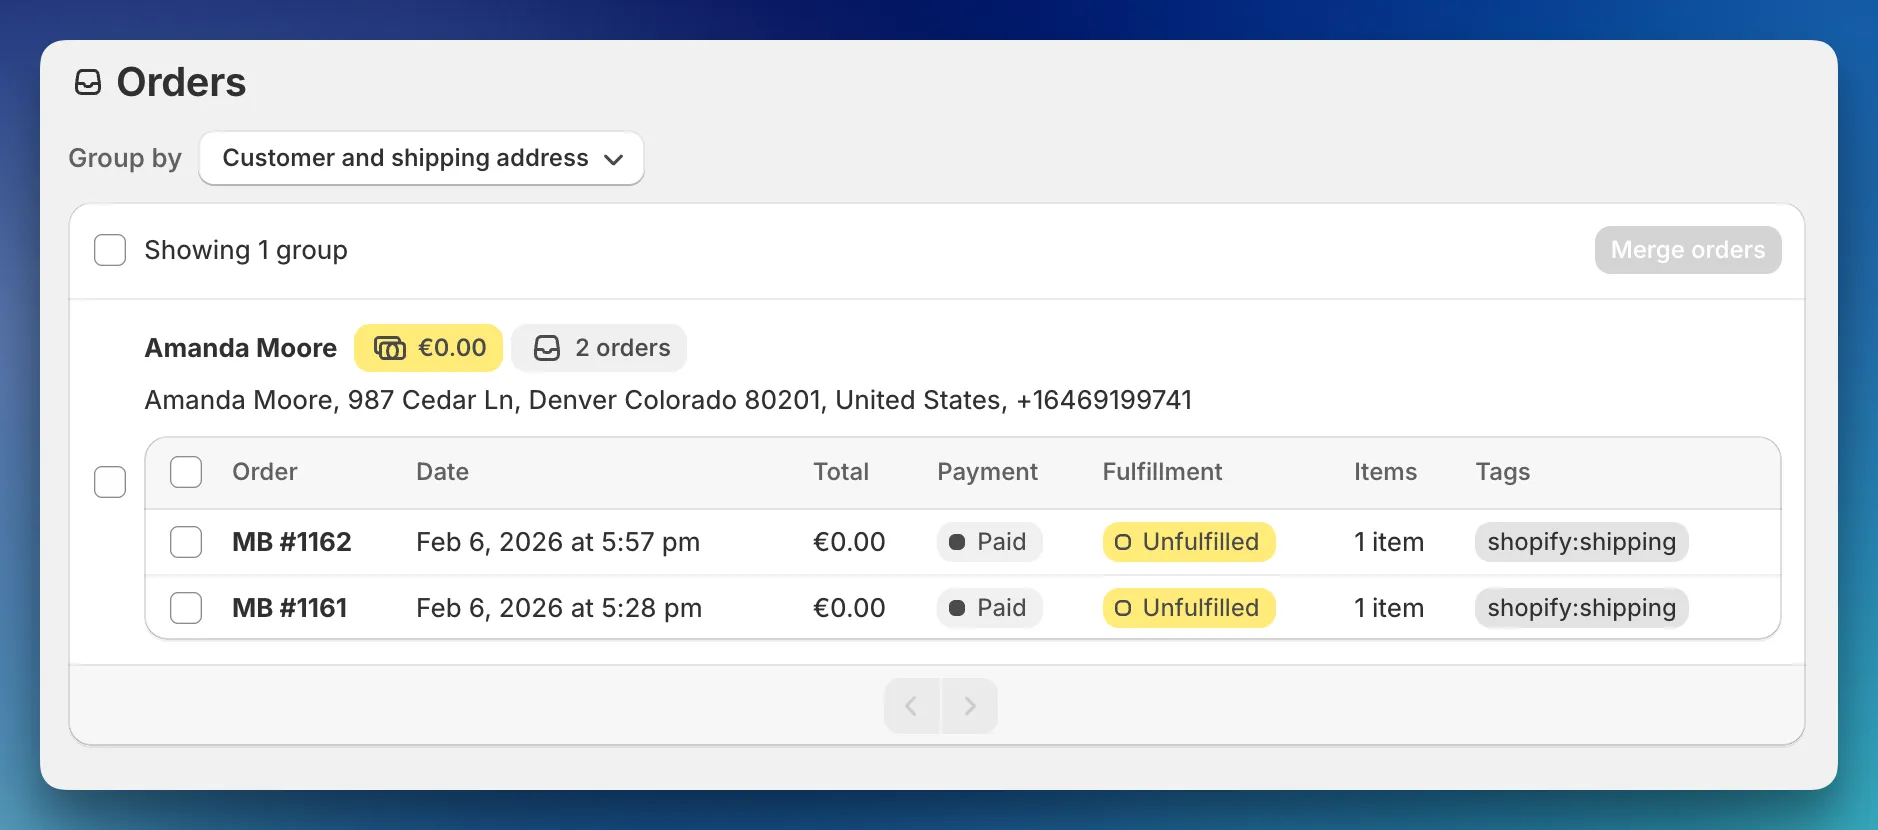Viewport: 1878px width, 830px height.
Task: Tick the checkbox for order MB #1161
Action: click(186, 608)
